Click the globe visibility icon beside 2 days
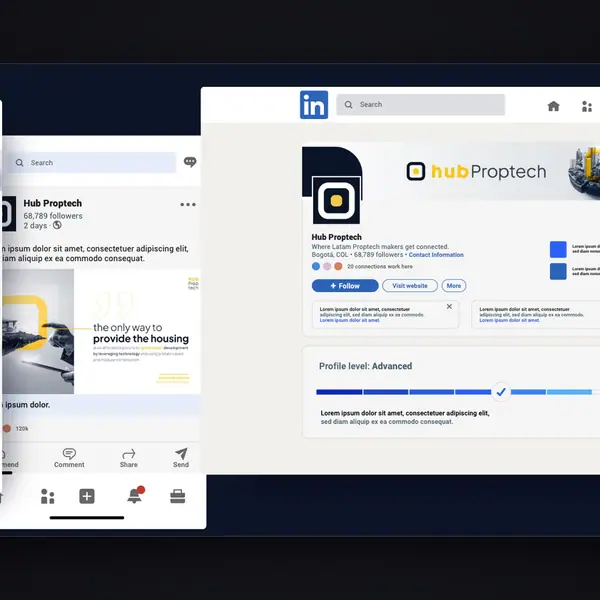Screen dimensions: 600x600 click(57, 225)
